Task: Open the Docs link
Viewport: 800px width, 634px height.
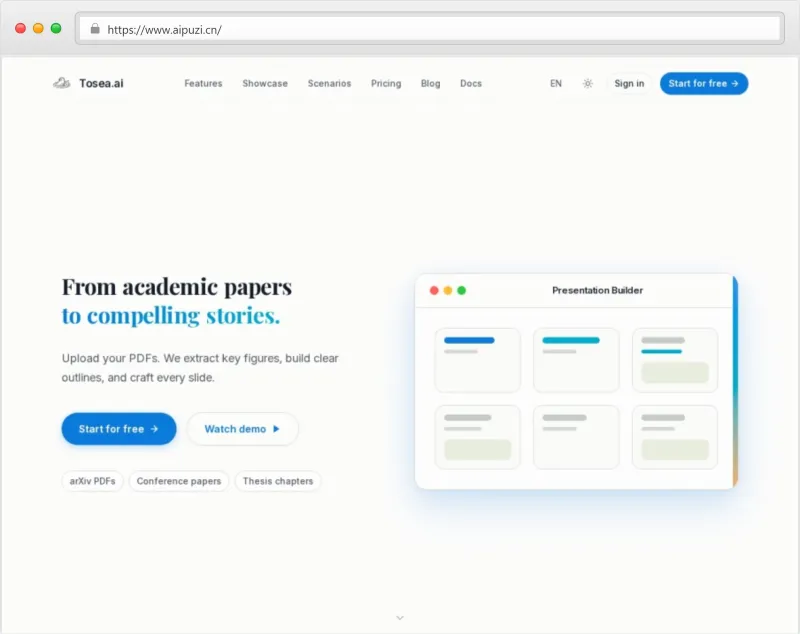Action: [471, 84]
